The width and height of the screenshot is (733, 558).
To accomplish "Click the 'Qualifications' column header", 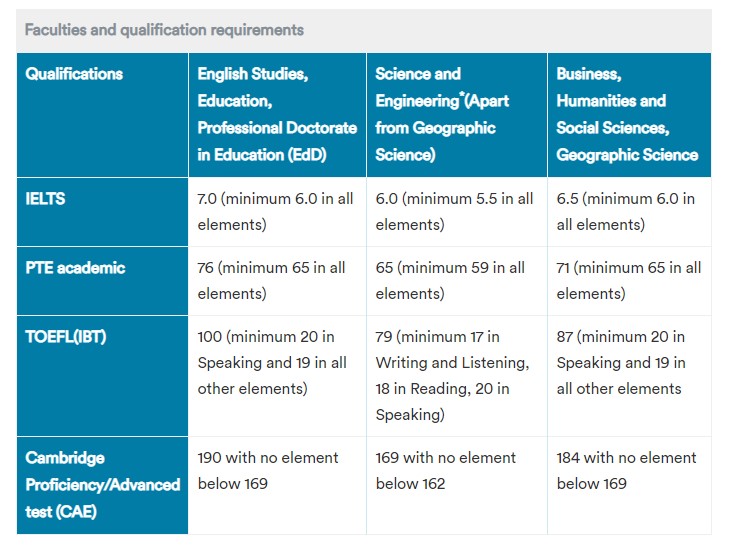I will coord(75,74).
